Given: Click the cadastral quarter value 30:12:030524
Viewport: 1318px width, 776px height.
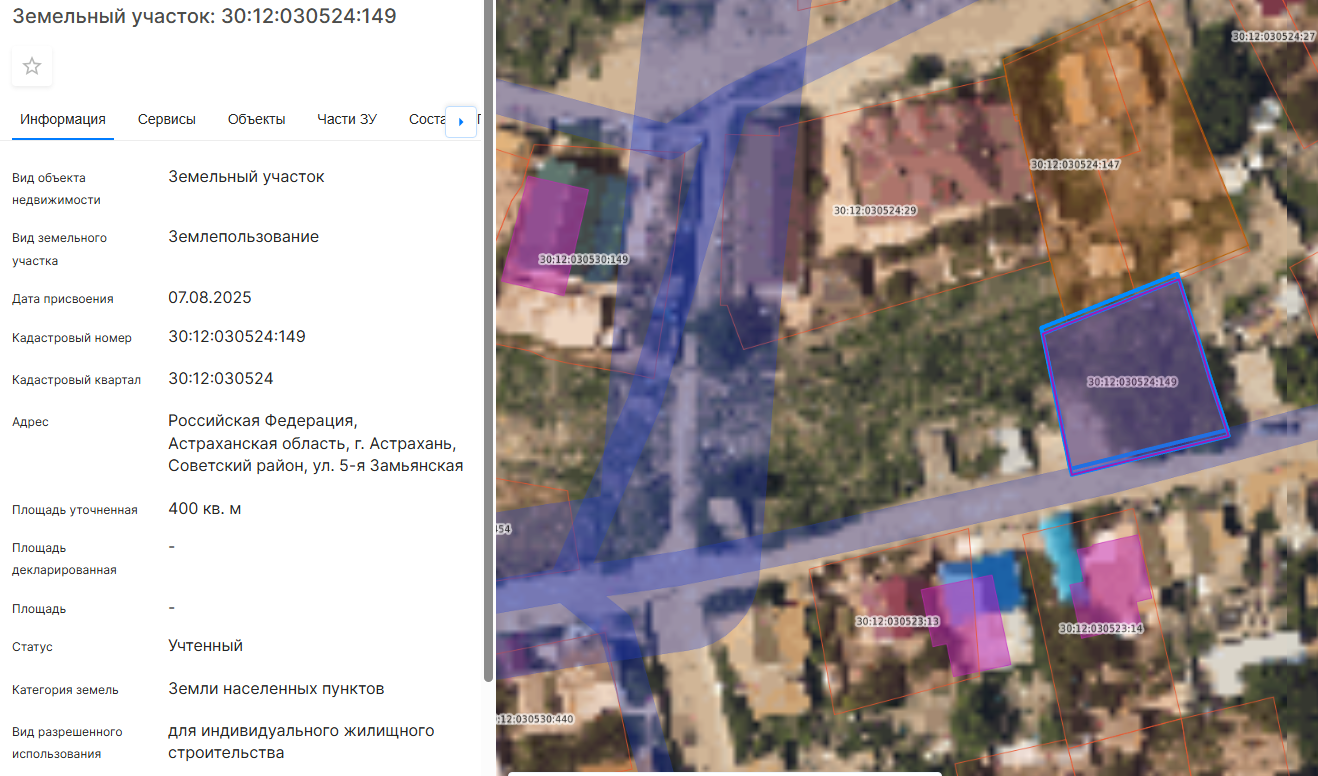Looking at the screenshot, I should [x=221, y=379].
